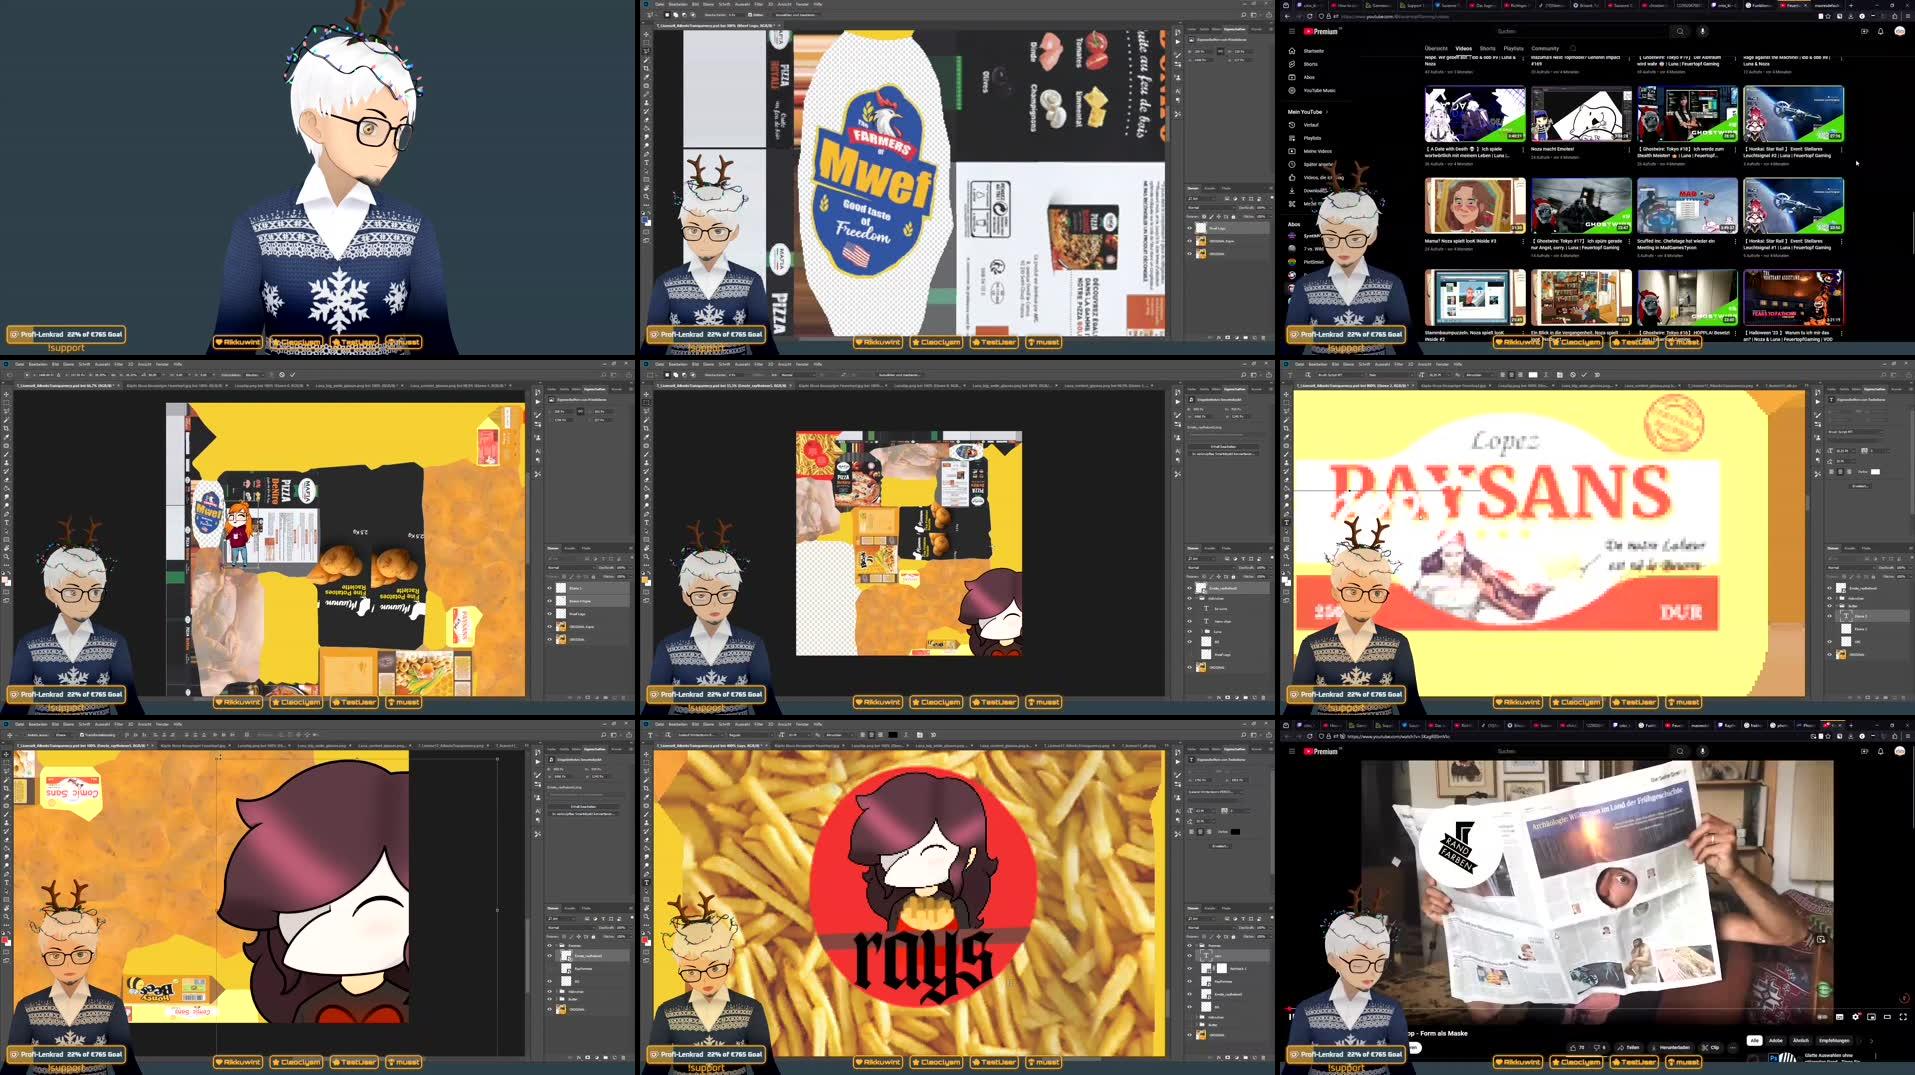The height and width of the screenshot is (1075, 1915).
Task: Click the Suchen search field on the channel page
Action: 1580,32
